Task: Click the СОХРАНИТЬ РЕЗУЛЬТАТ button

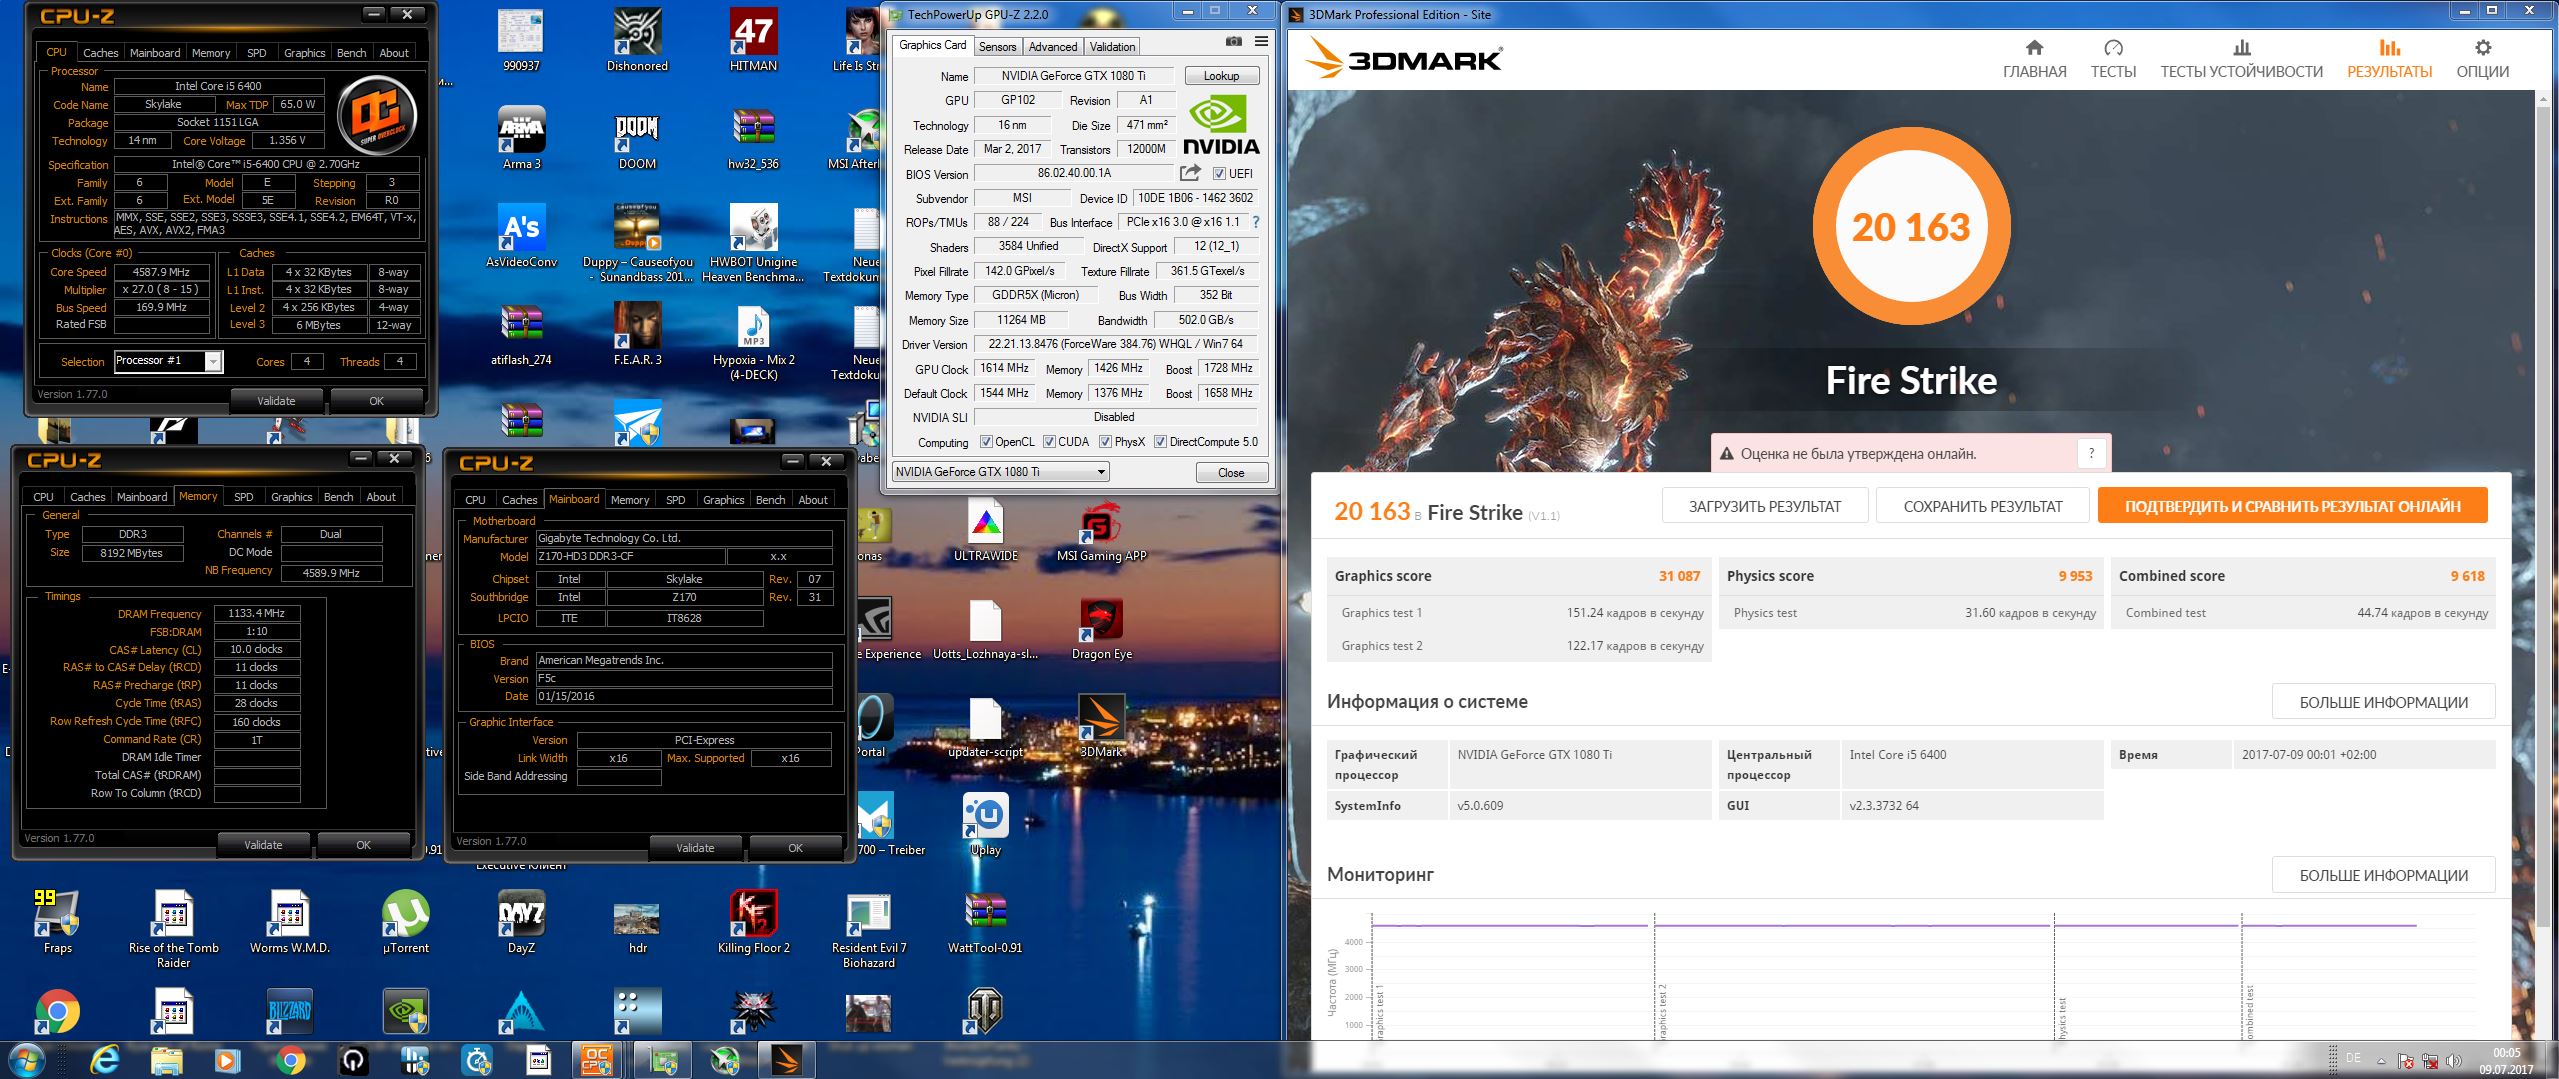Action: pyautogui.click(x=1983, y=506)
